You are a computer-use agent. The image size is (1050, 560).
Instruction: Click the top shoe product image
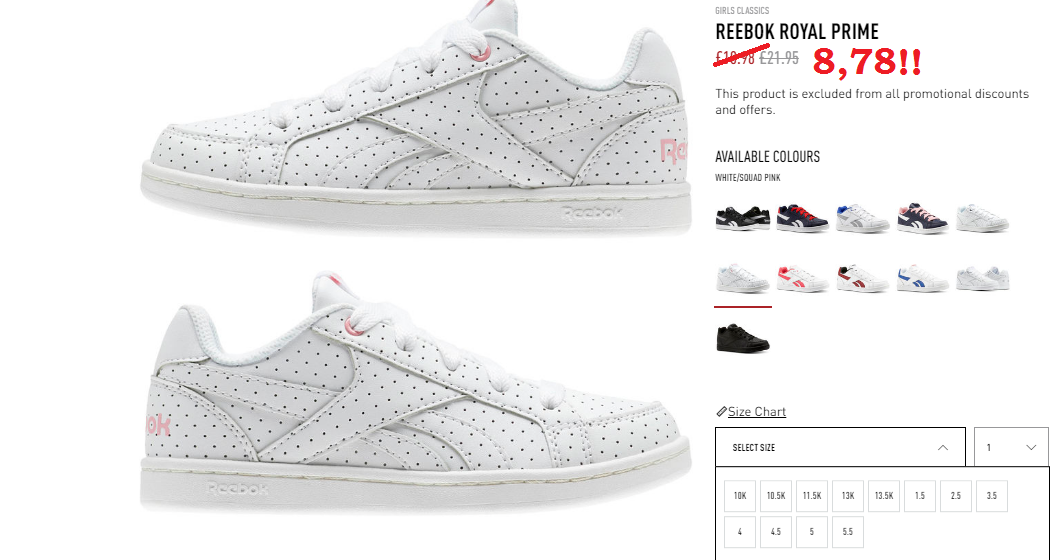pos(415,121)
